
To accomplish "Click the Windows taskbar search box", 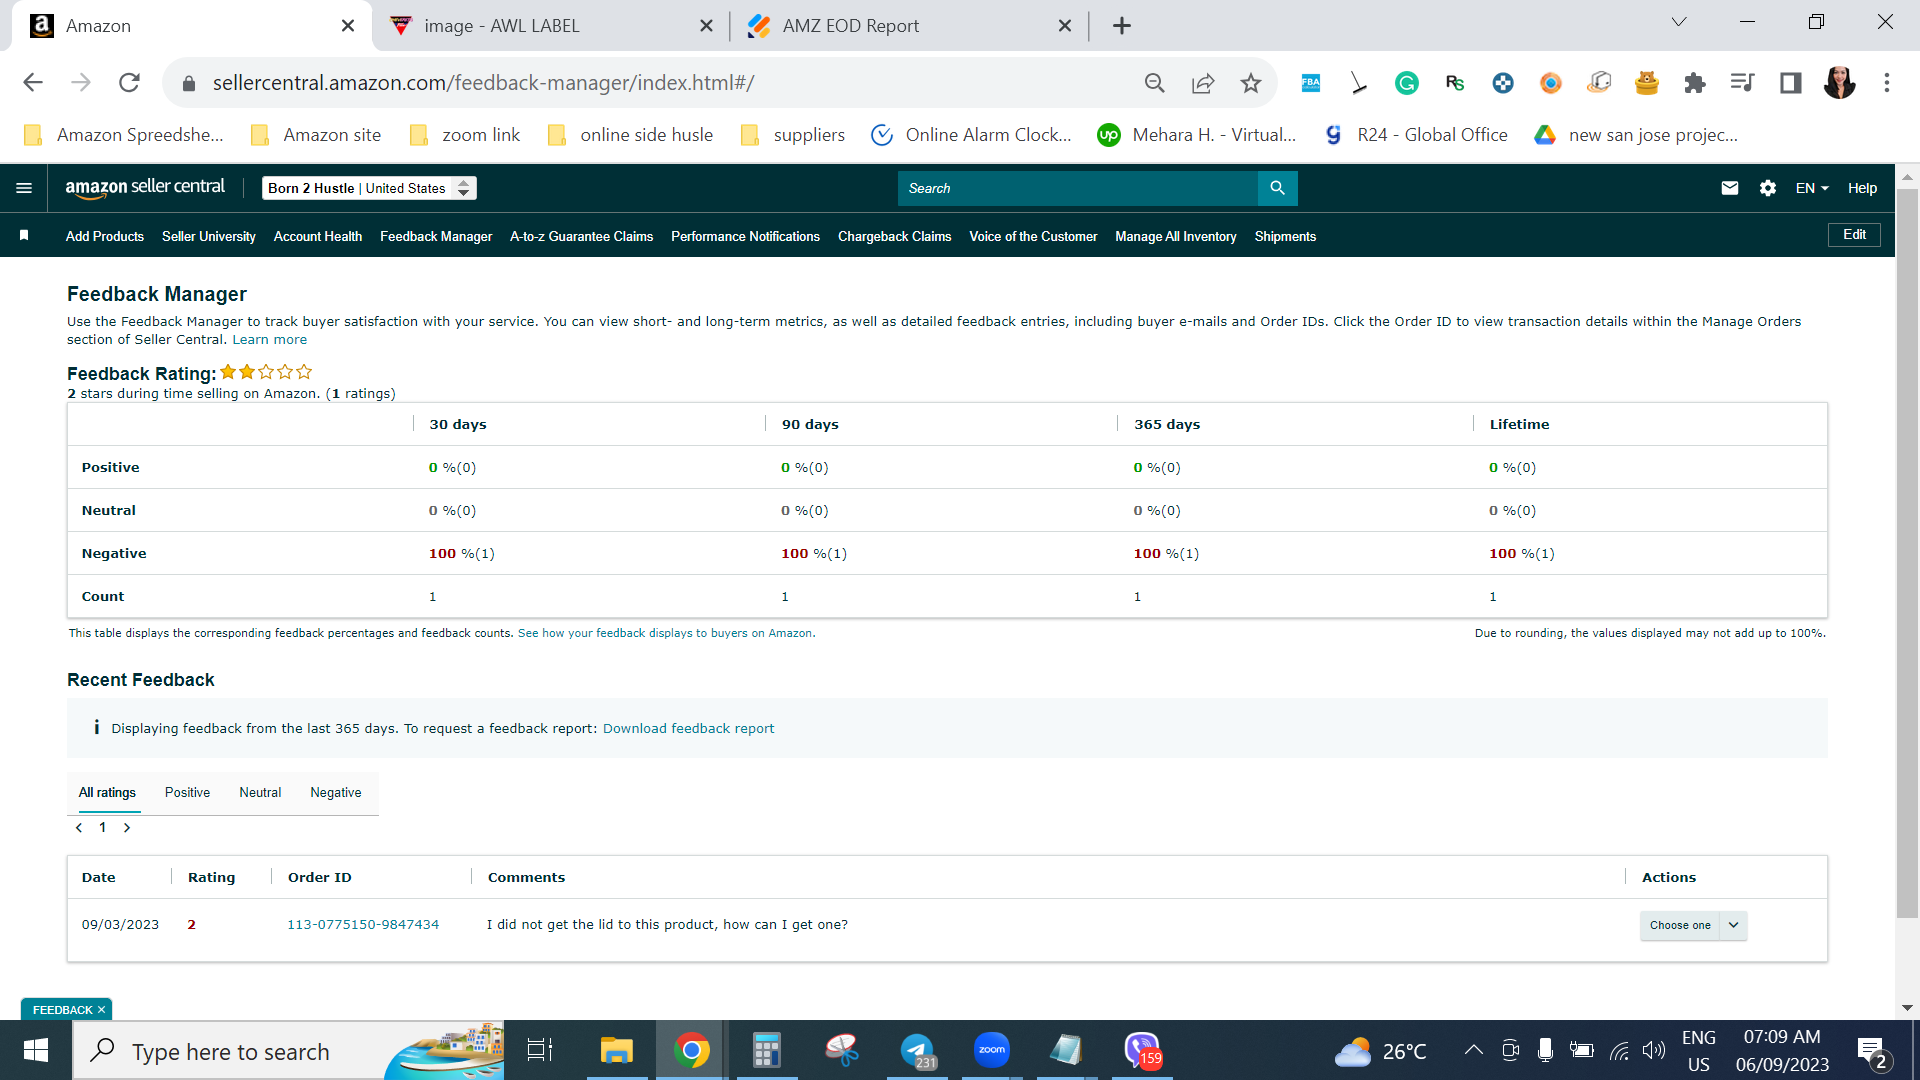I will point(288,1051).
